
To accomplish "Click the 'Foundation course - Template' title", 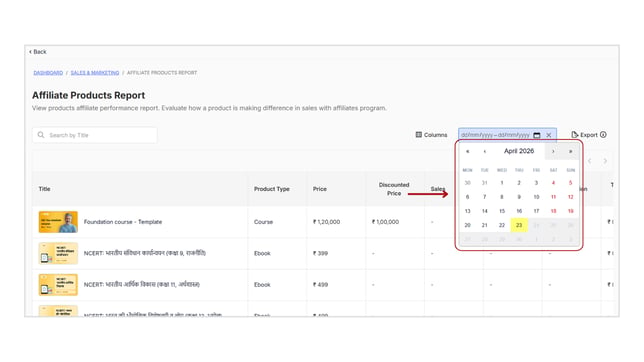I will coord(123,222).
